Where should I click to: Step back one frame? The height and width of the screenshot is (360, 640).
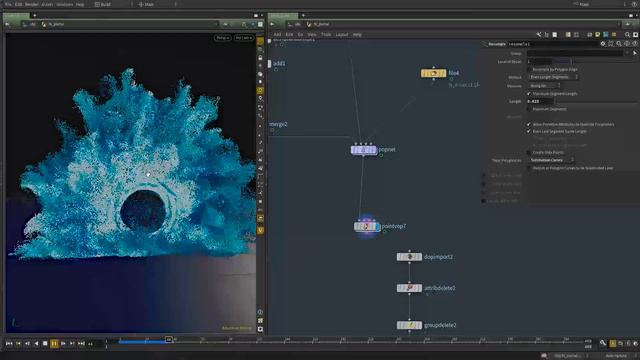click(x=27, y=344)
